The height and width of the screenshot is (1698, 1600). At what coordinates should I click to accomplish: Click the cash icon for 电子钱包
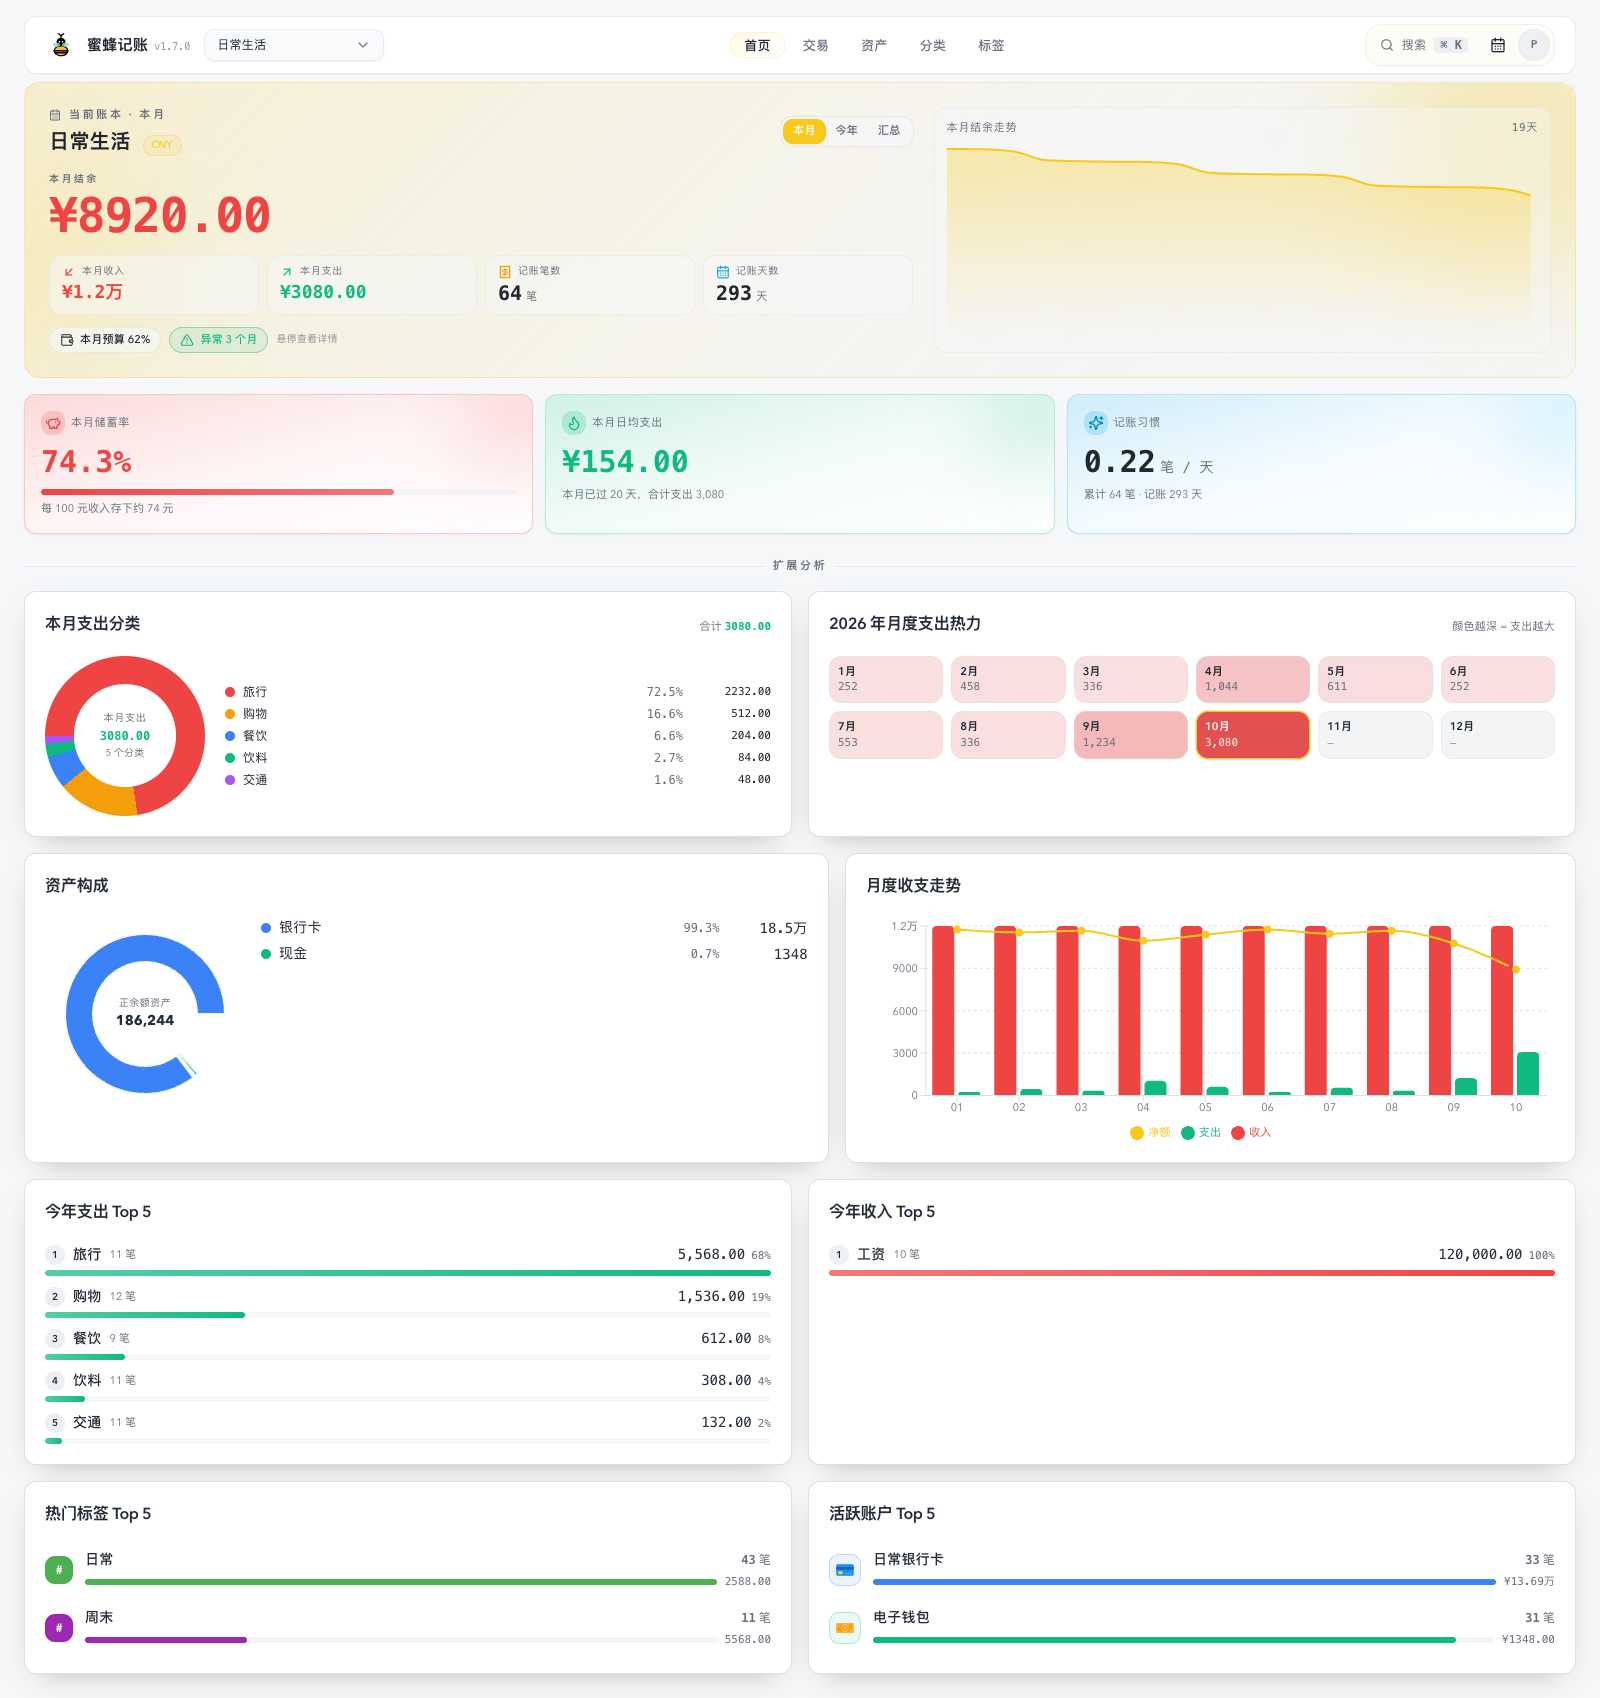[845, 1628]
